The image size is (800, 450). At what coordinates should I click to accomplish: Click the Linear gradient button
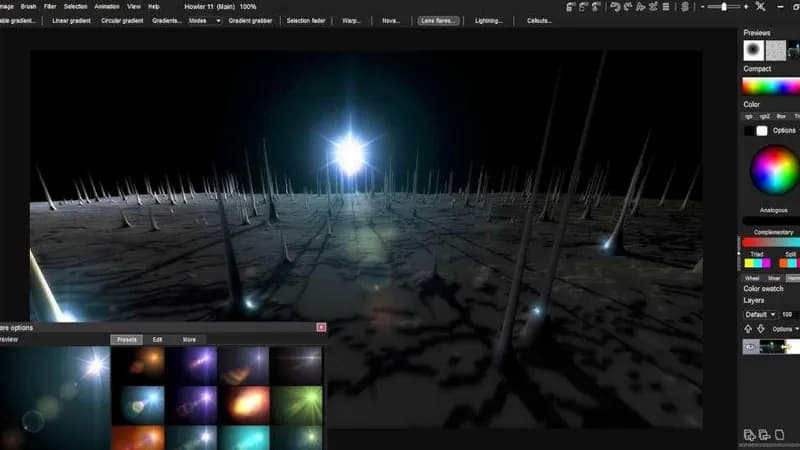[71, 21]
